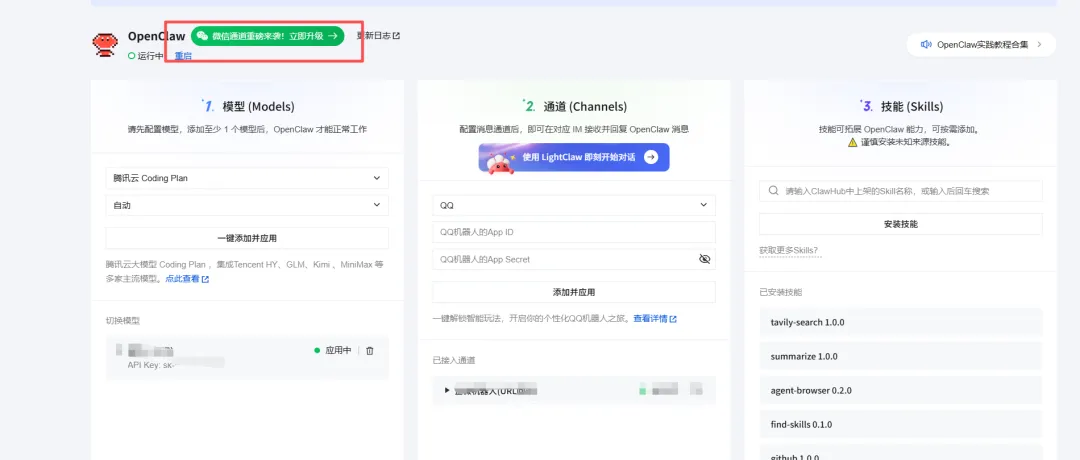Image resolution: width=1080 pixels, height=460 pixels.
Task: Click arrow circle on LightClaw banner
Action: [x=651, y=158]
